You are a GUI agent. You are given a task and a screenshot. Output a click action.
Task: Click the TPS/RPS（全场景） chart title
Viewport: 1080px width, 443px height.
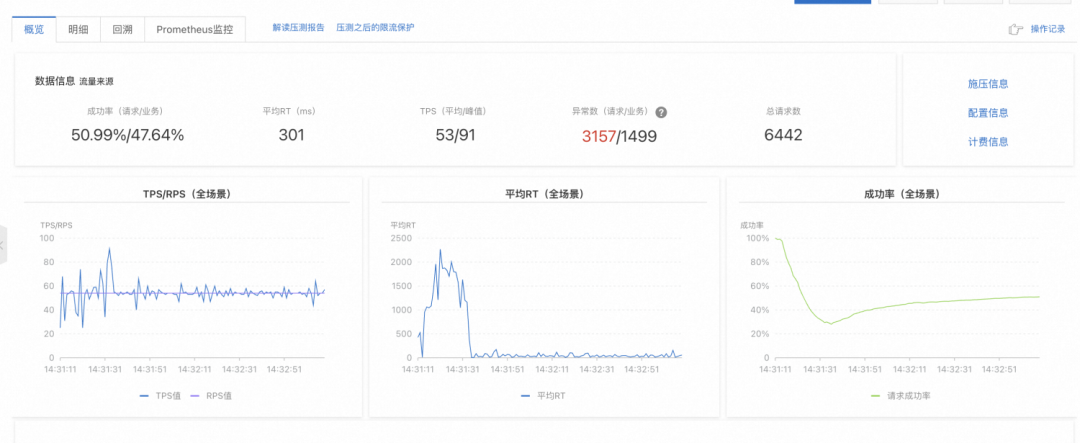[187, 194]
